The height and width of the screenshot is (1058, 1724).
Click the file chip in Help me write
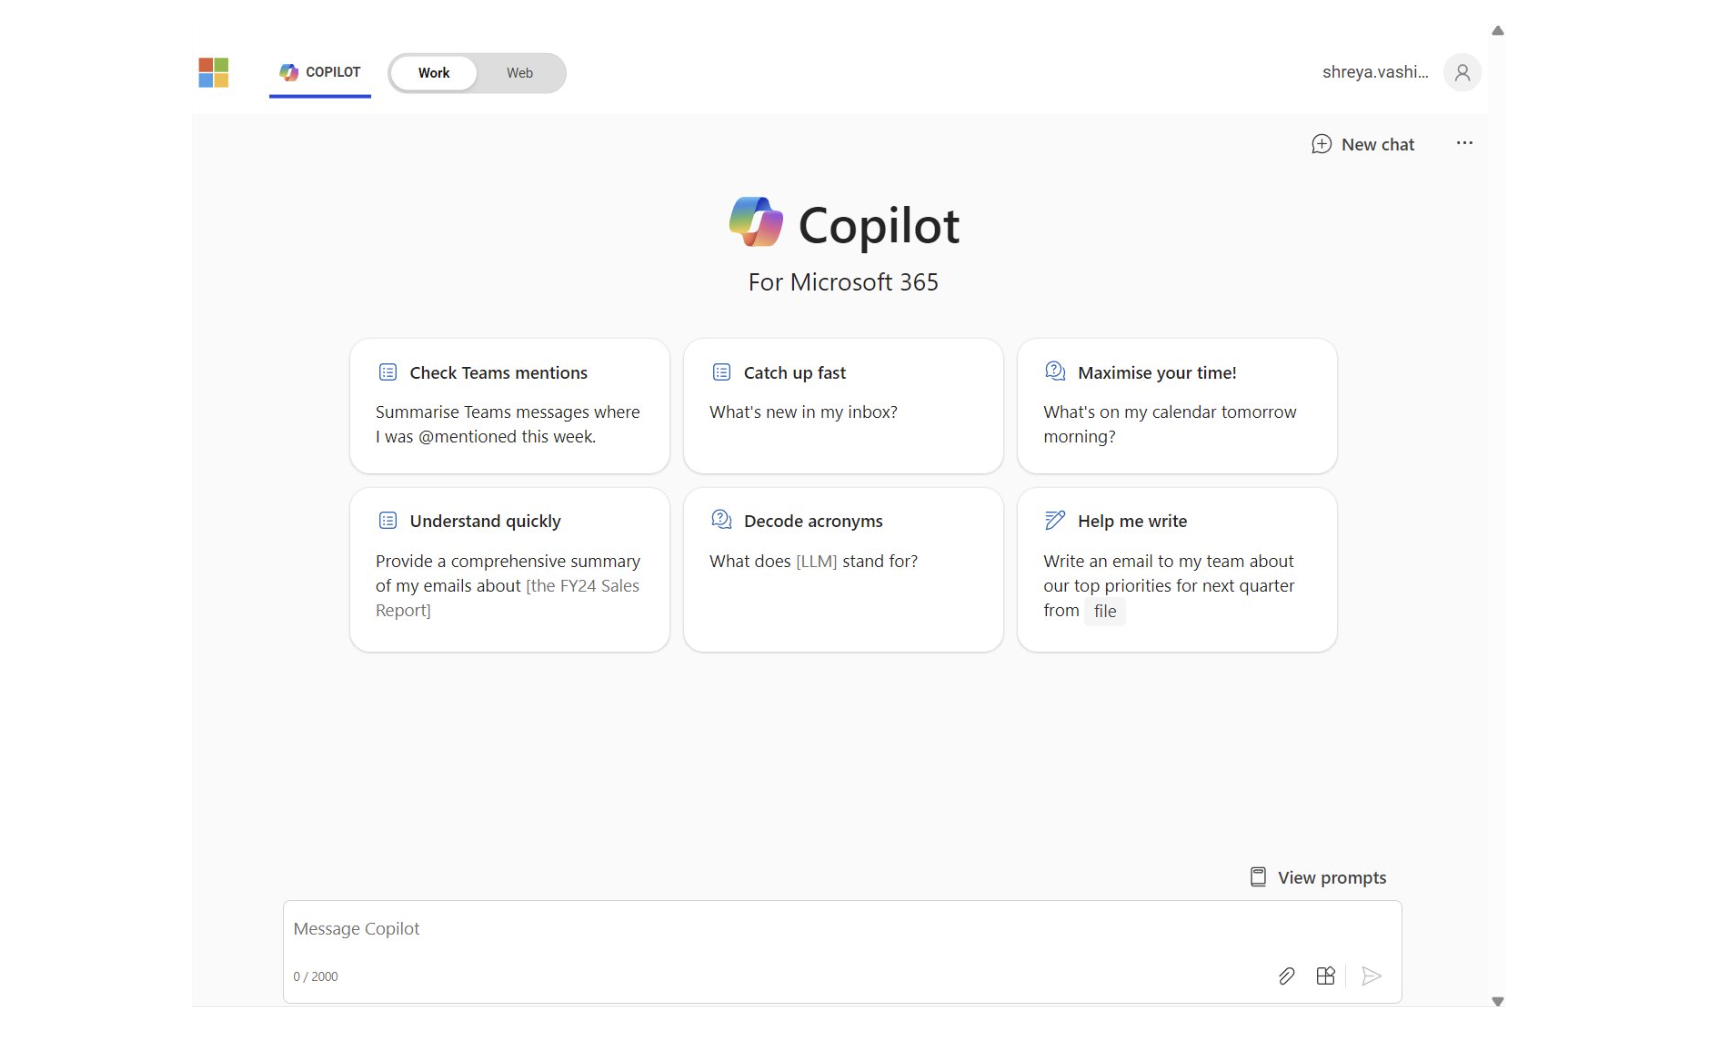1105,611
